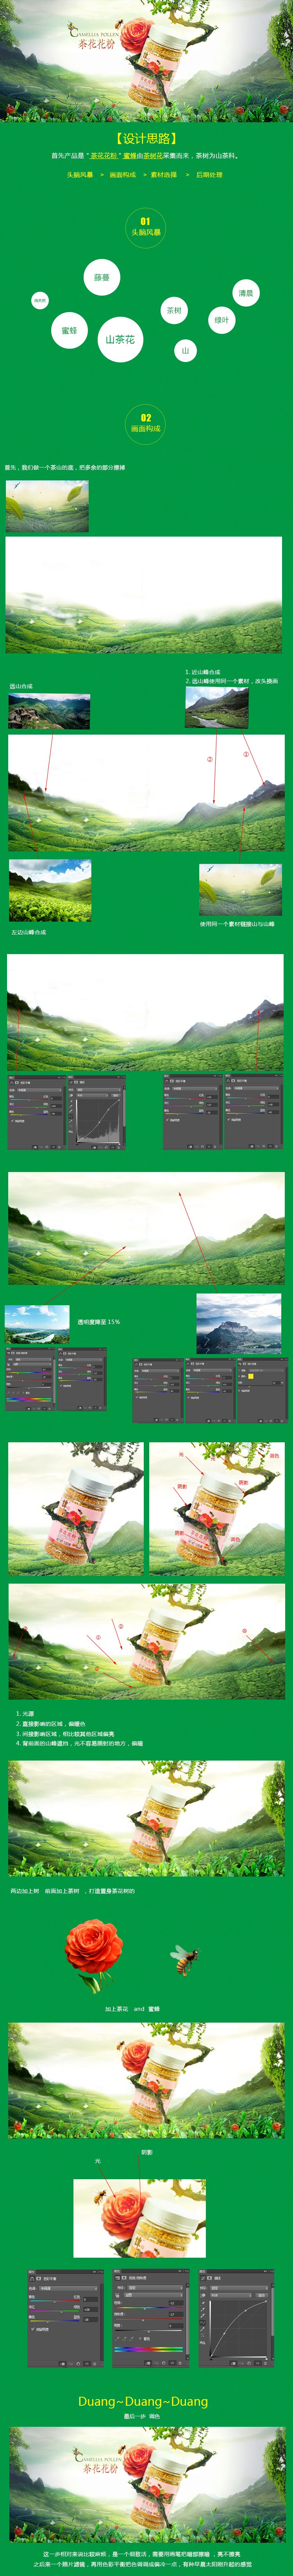Image resolution: width=293 pixels, height=2576 pixels.
Task: Click the 藤蔓 bubble
Action: [102, 277]
